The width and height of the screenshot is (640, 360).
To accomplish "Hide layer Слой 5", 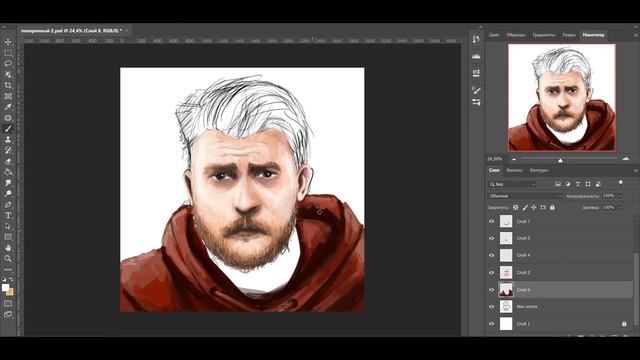I will [491, 238].
